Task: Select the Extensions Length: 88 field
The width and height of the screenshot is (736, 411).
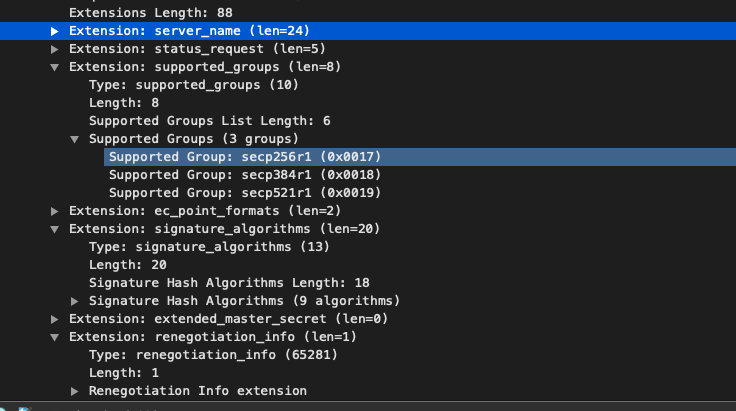Action: tap(151, 13)
